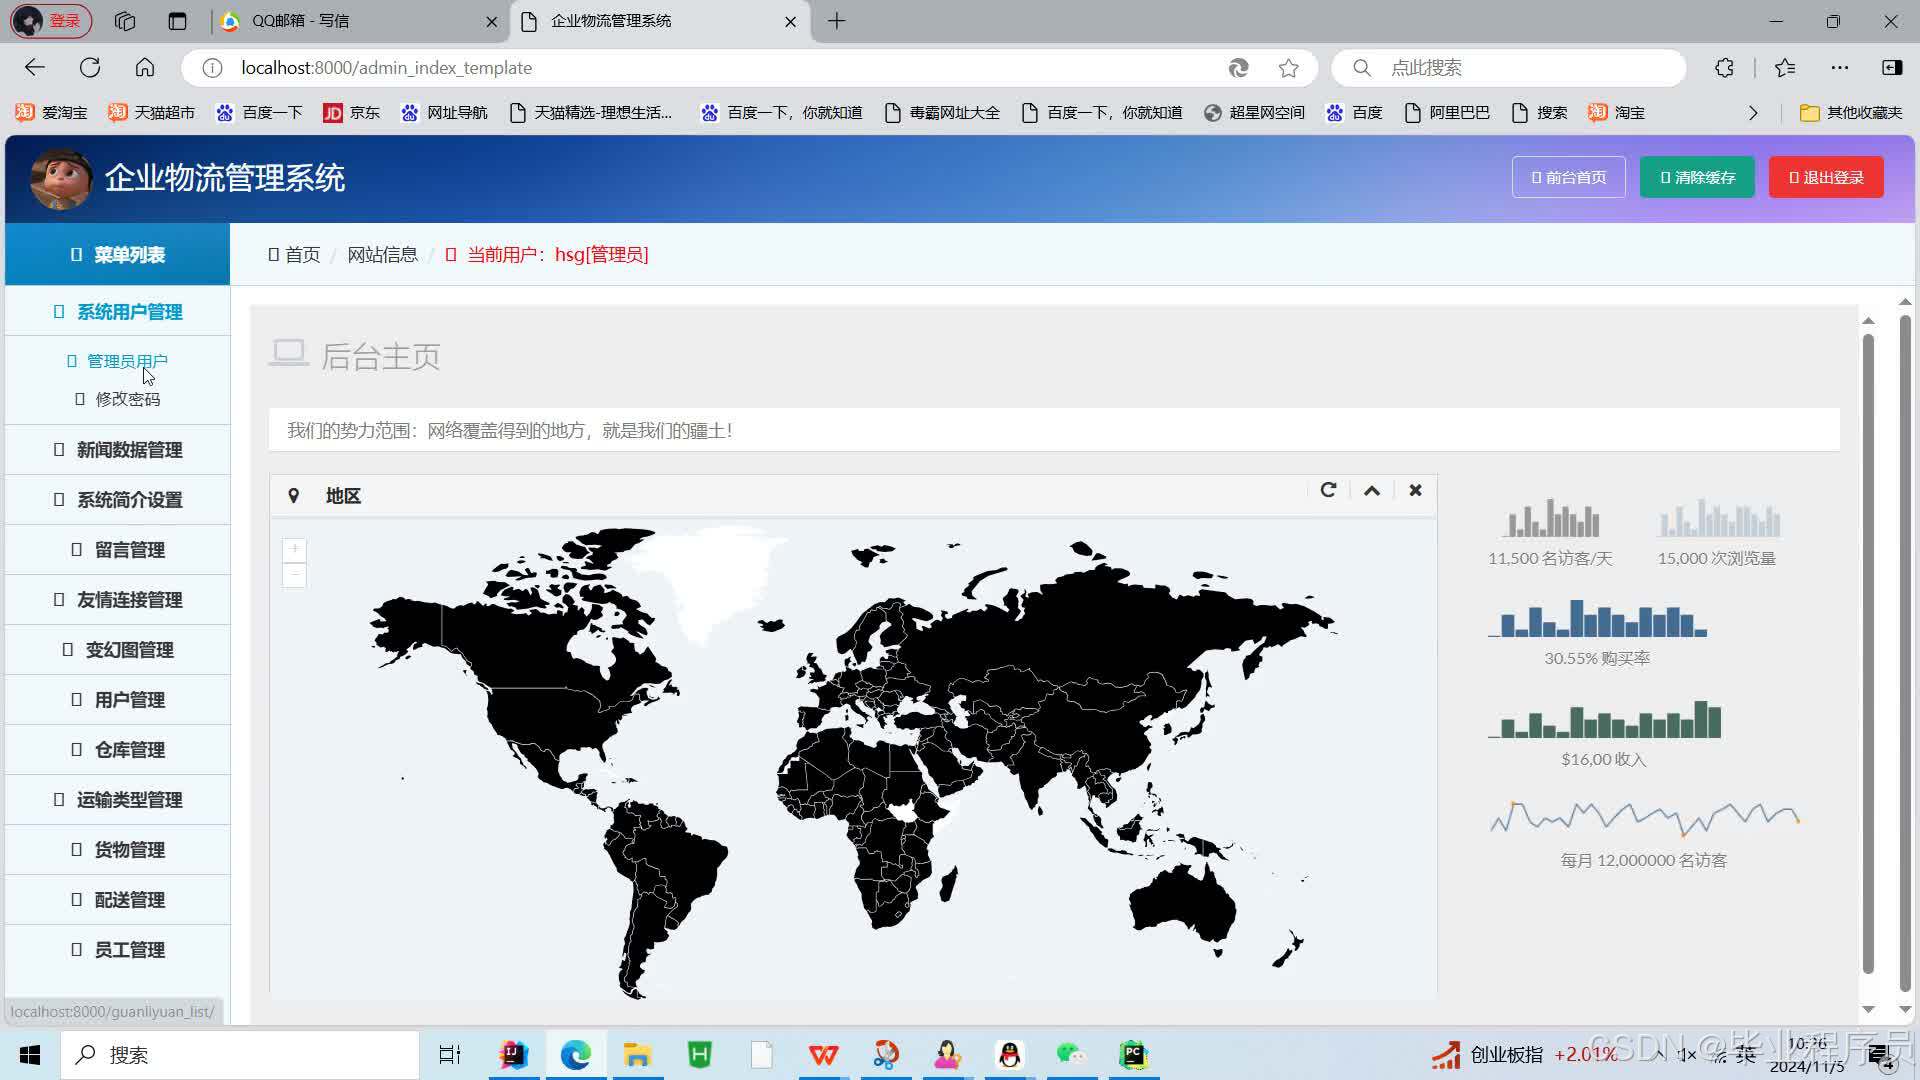Screen dimensions: 1920x1080
Task: Open 管理员用户 in the sidebar
Action: [126, 361]
